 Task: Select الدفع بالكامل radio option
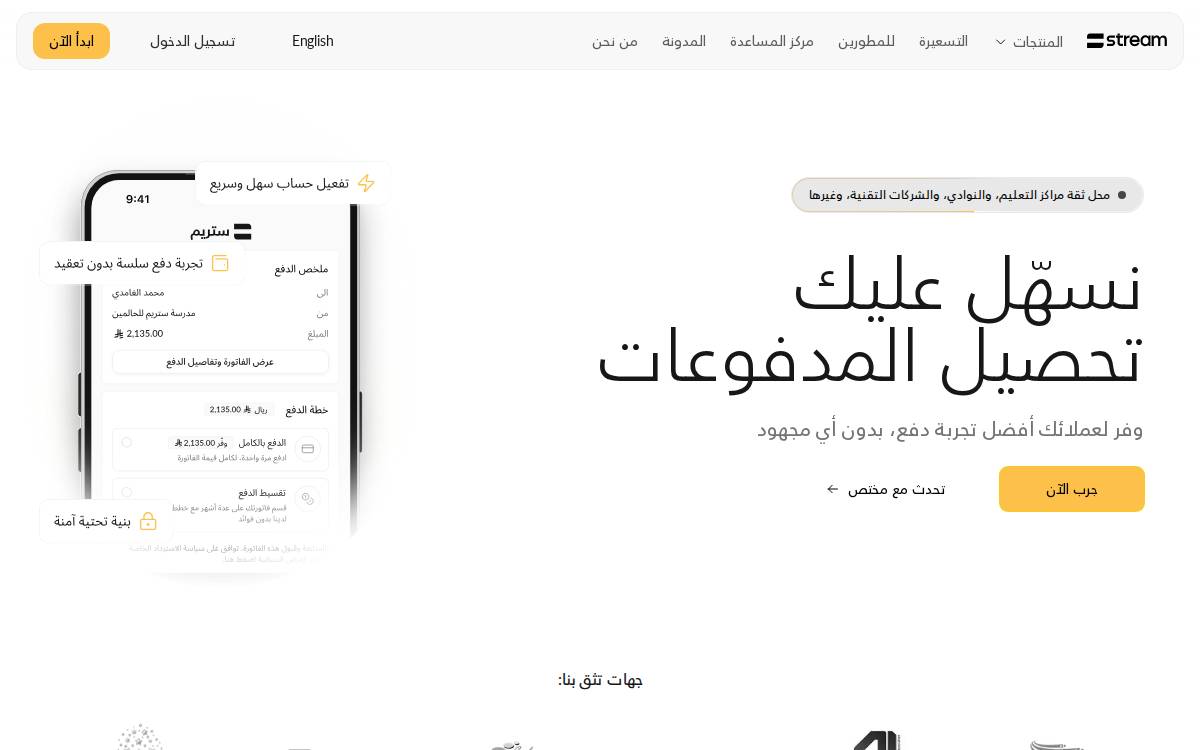point(127,442)
